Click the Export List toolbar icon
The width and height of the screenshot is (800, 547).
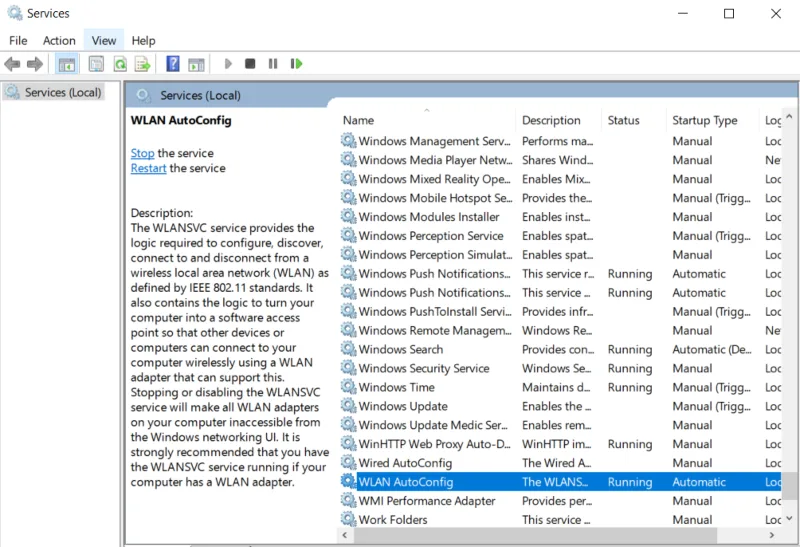coord(143,64)
